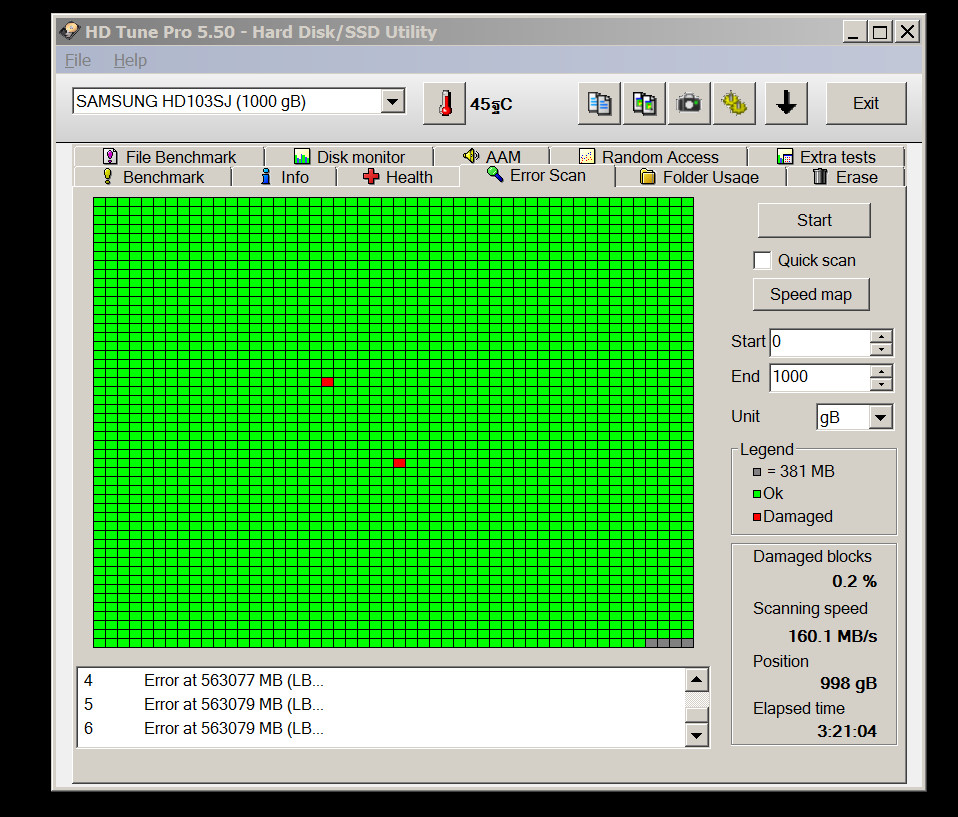Maximize the HD Tune Pro window
Screen dimensions: 958x817
click(880, 31)
